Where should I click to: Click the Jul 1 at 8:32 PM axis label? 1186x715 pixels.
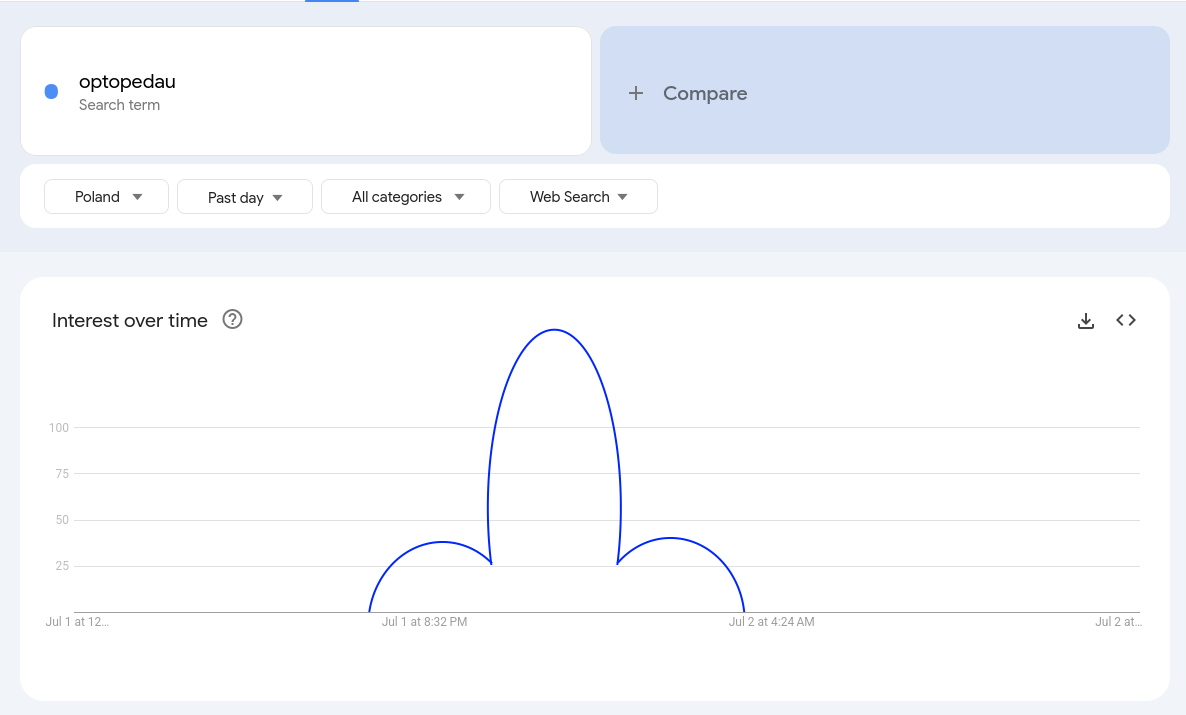(424, 622)
